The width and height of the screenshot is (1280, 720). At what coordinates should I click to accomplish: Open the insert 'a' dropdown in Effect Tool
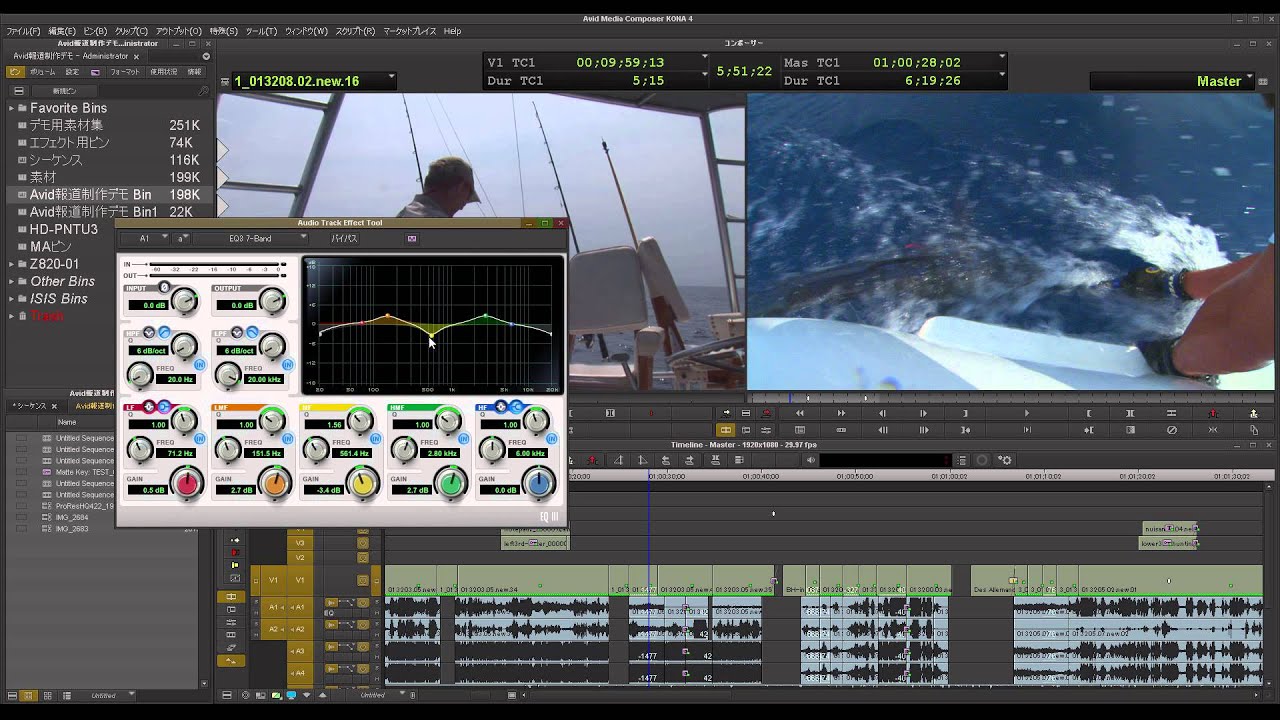[x=182, y=239]
